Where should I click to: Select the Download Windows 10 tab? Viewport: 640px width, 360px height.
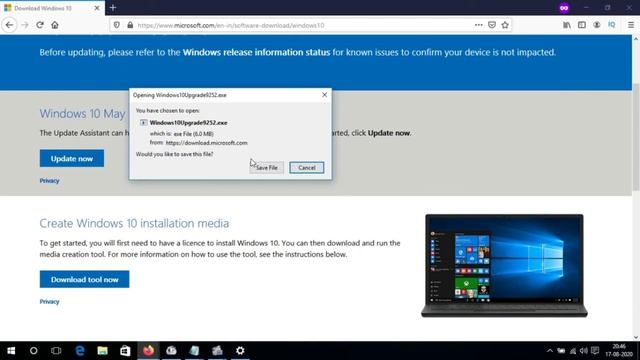coord(52,8)
